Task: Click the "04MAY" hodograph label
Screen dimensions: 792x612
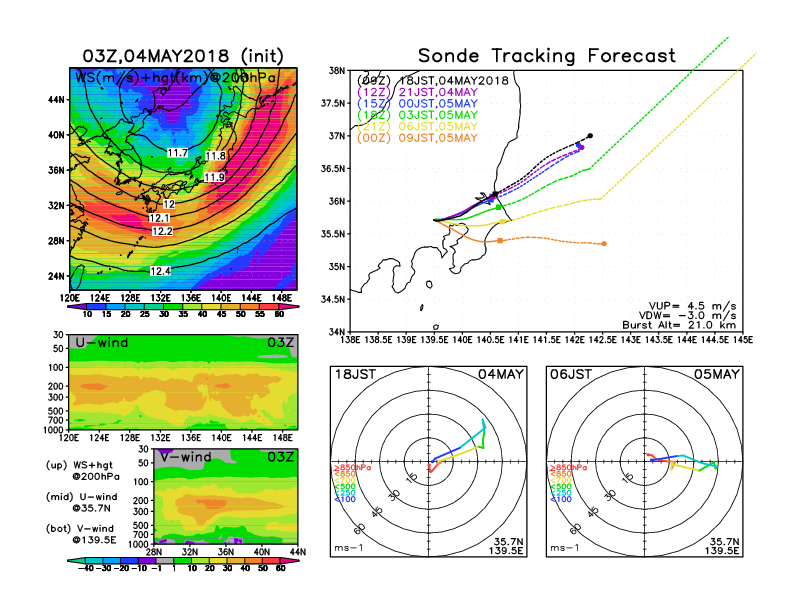Action: [501, 374]
